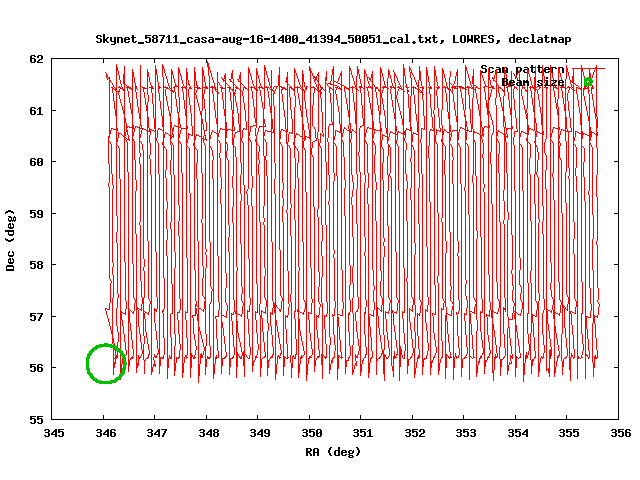Click the 346 tick label on RA axis
The image size is (640, 480).
tap(105, 433)
